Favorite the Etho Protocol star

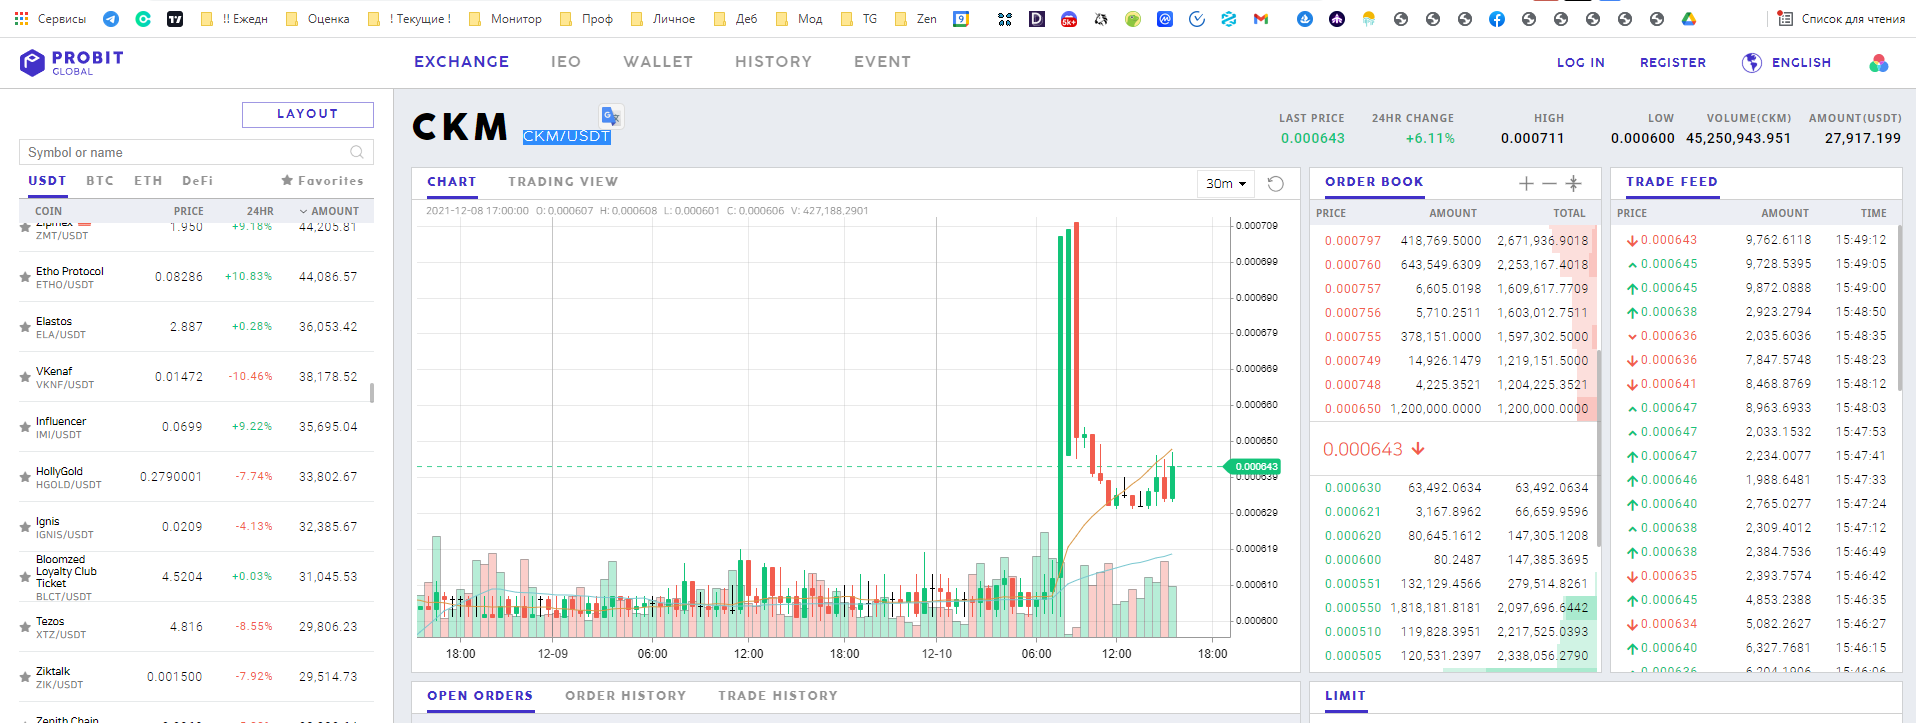point(25,277)
